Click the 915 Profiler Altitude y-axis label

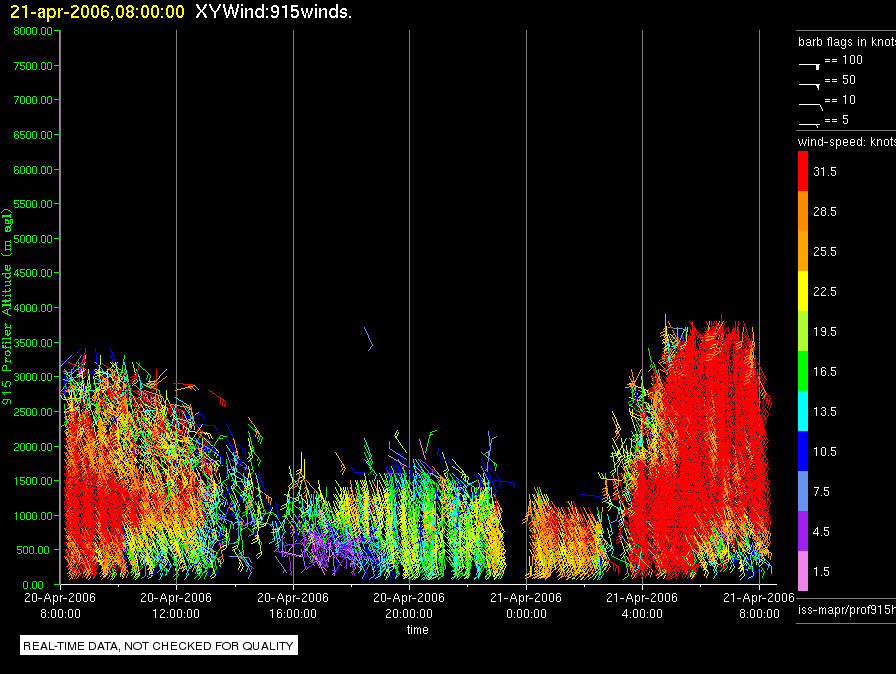tap(7, 307)
